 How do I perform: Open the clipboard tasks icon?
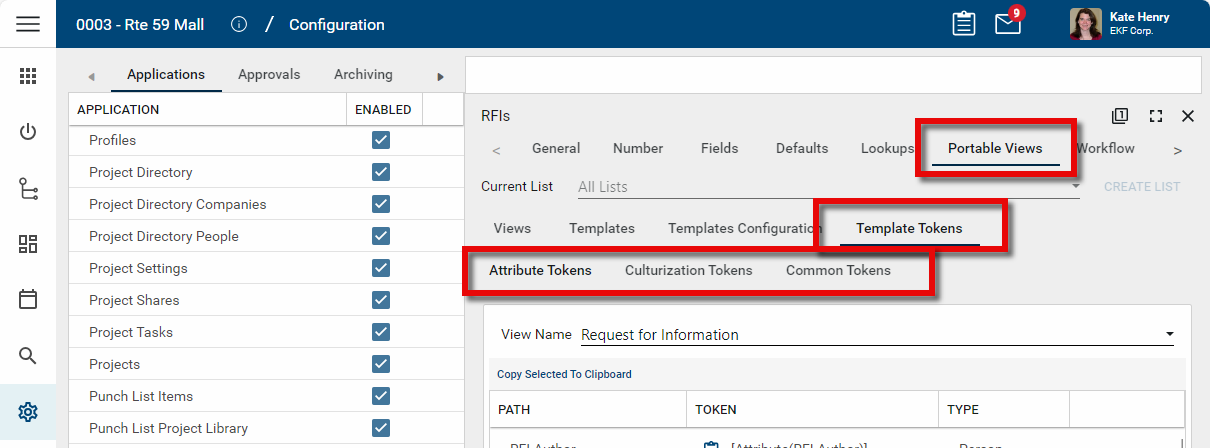963,24
